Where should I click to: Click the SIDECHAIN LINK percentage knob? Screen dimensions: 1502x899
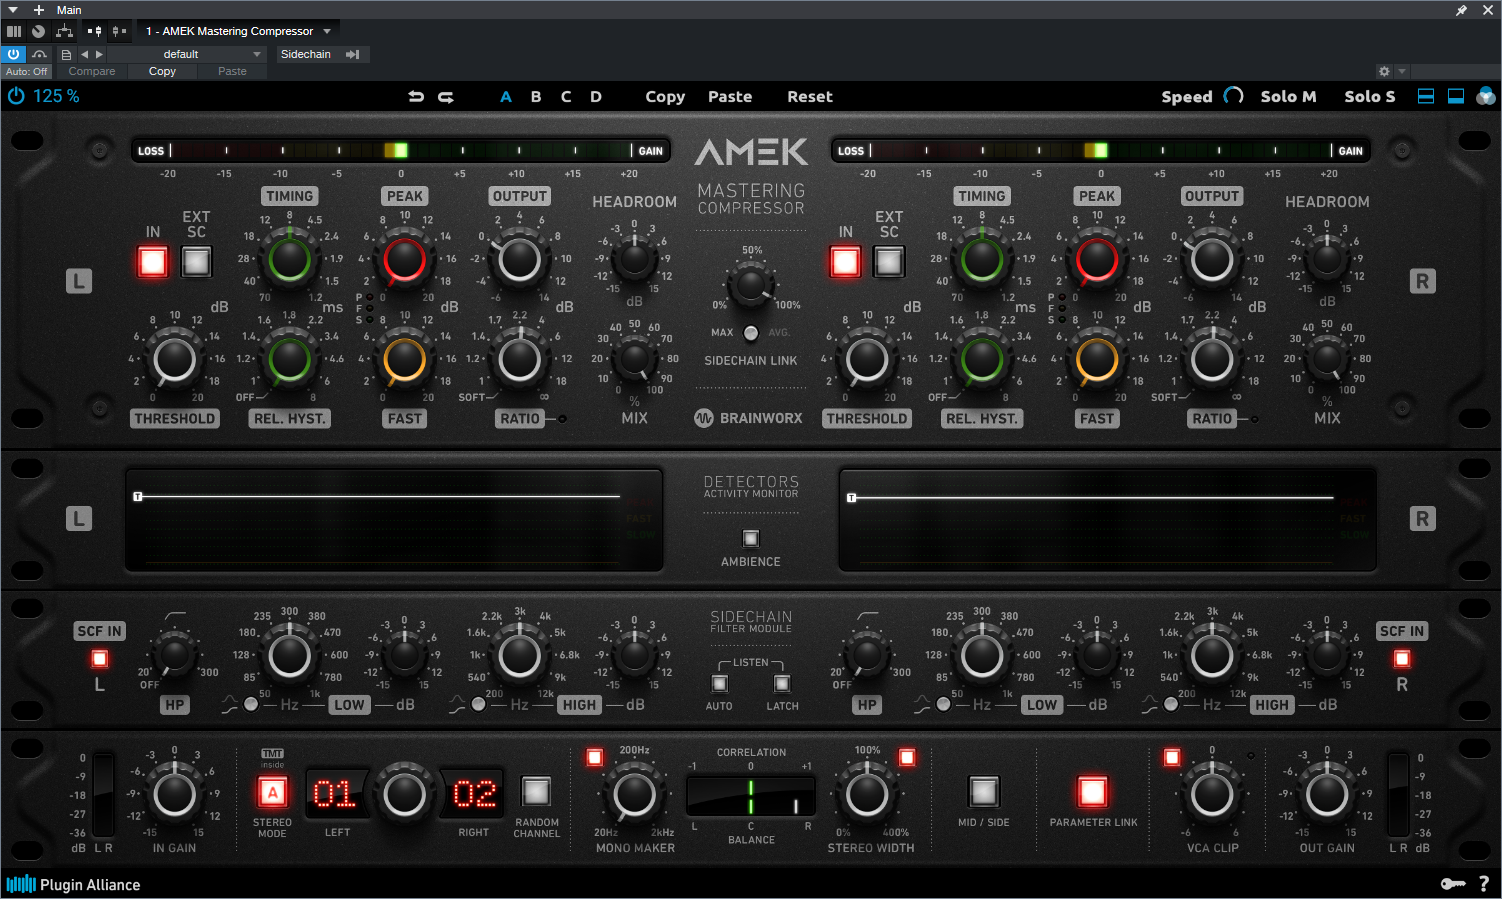[x=751, y=284]
